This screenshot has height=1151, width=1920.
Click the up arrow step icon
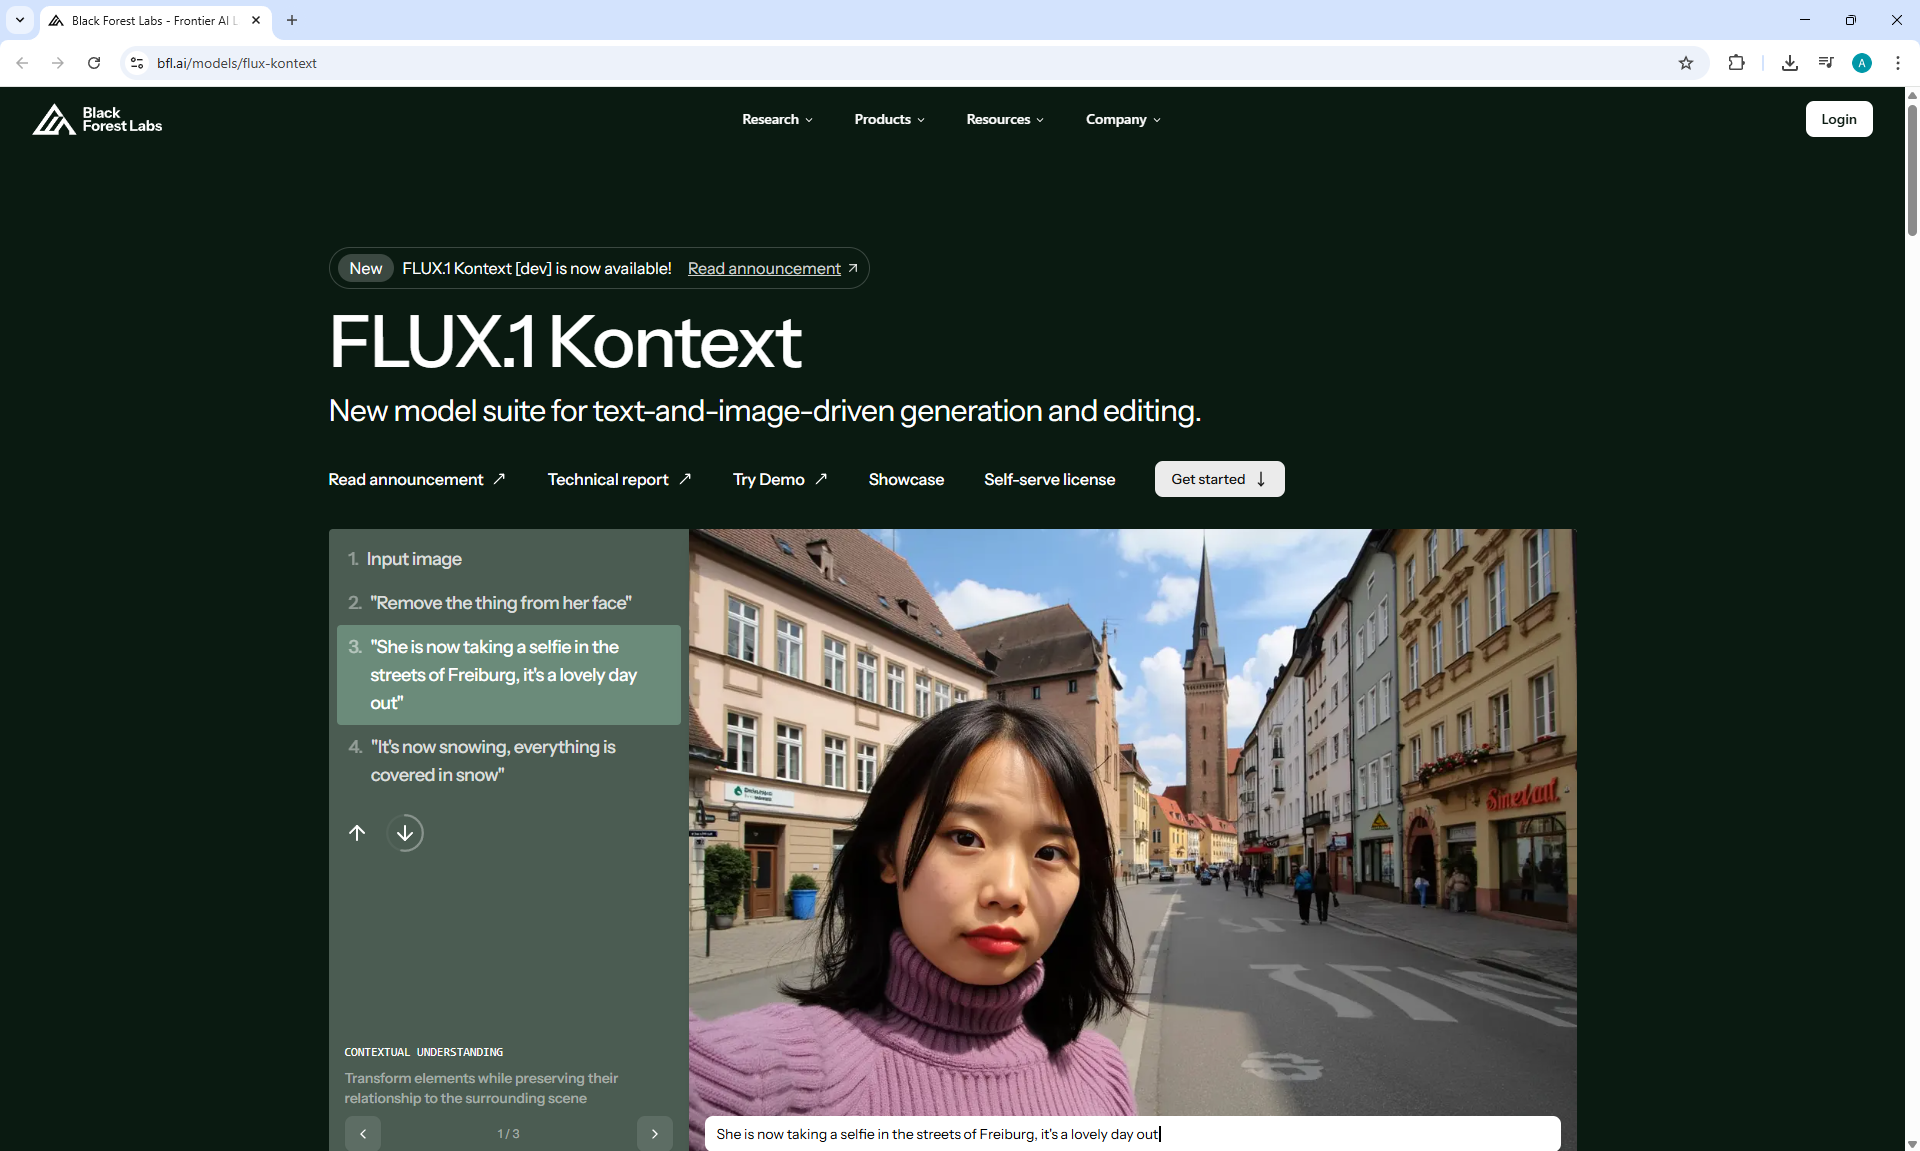[x=357, y=833]
